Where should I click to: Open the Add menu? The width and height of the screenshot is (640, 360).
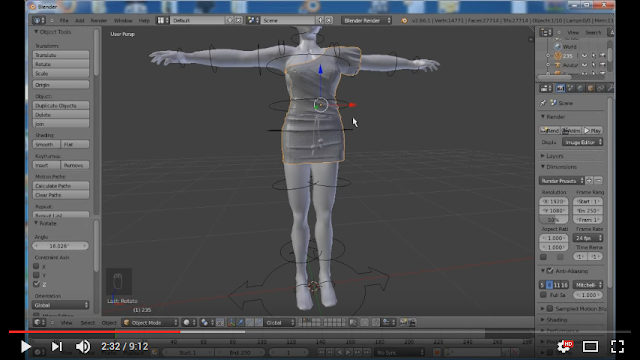click(x=79, y=20)
